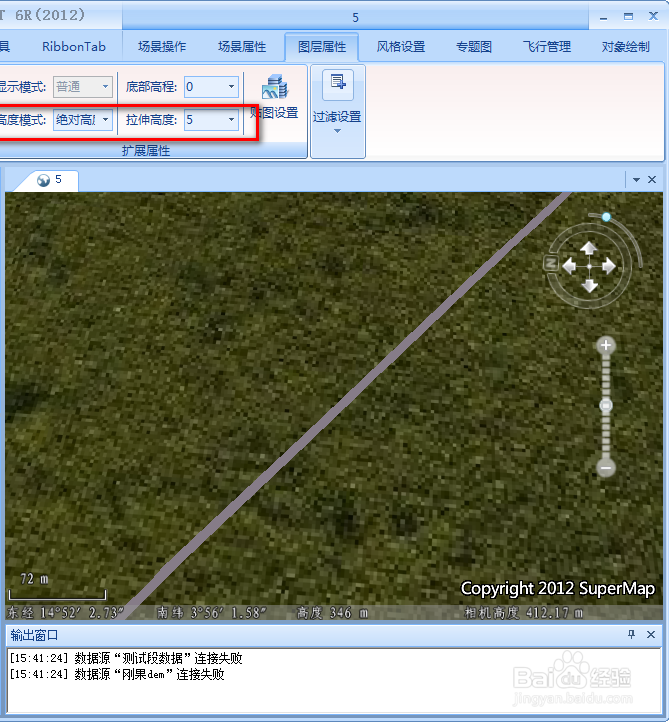Expand the arrow under 过滤设置
The width and height of the screenshot is (669, 722).
337,131
